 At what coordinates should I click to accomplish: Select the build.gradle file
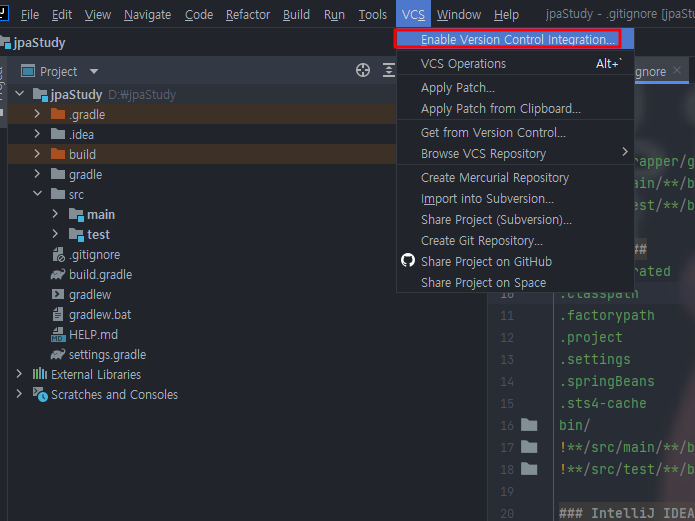coord(100,274)
